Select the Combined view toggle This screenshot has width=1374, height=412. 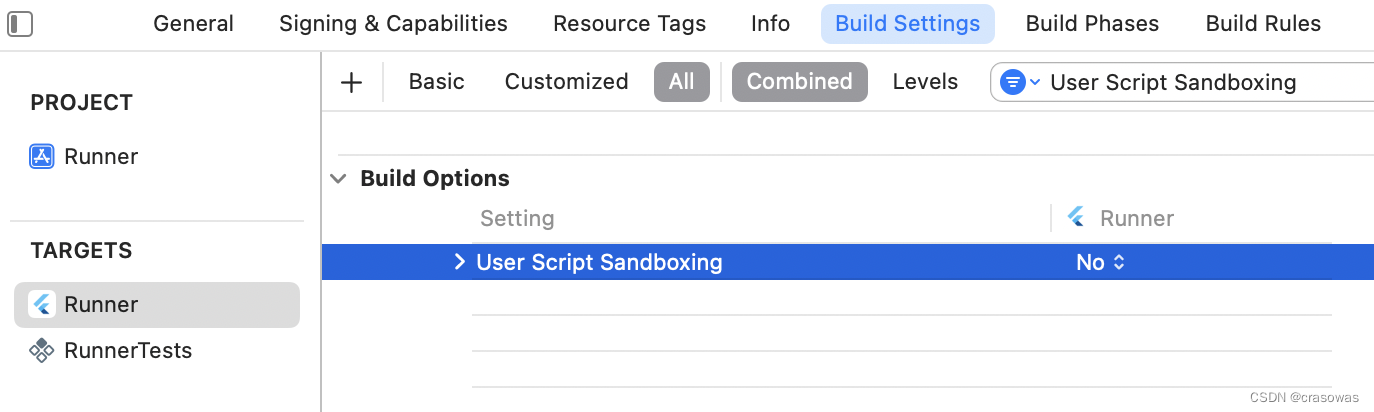coord(799,82)
